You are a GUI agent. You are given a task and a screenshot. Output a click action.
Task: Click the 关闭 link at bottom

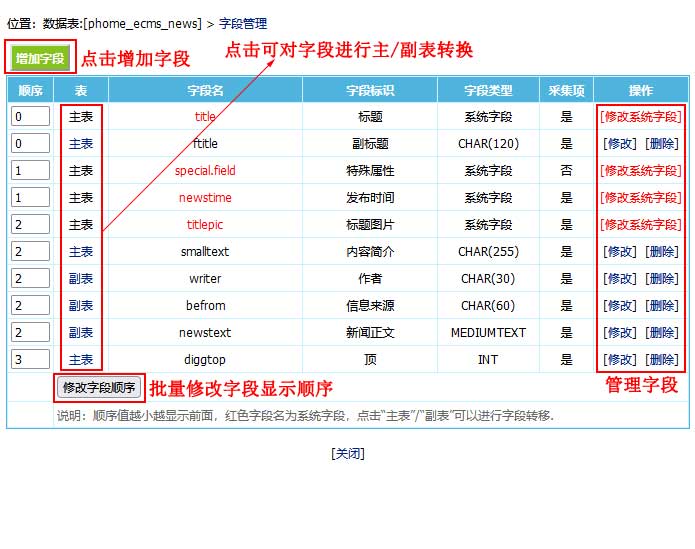(x=348, y=453)
